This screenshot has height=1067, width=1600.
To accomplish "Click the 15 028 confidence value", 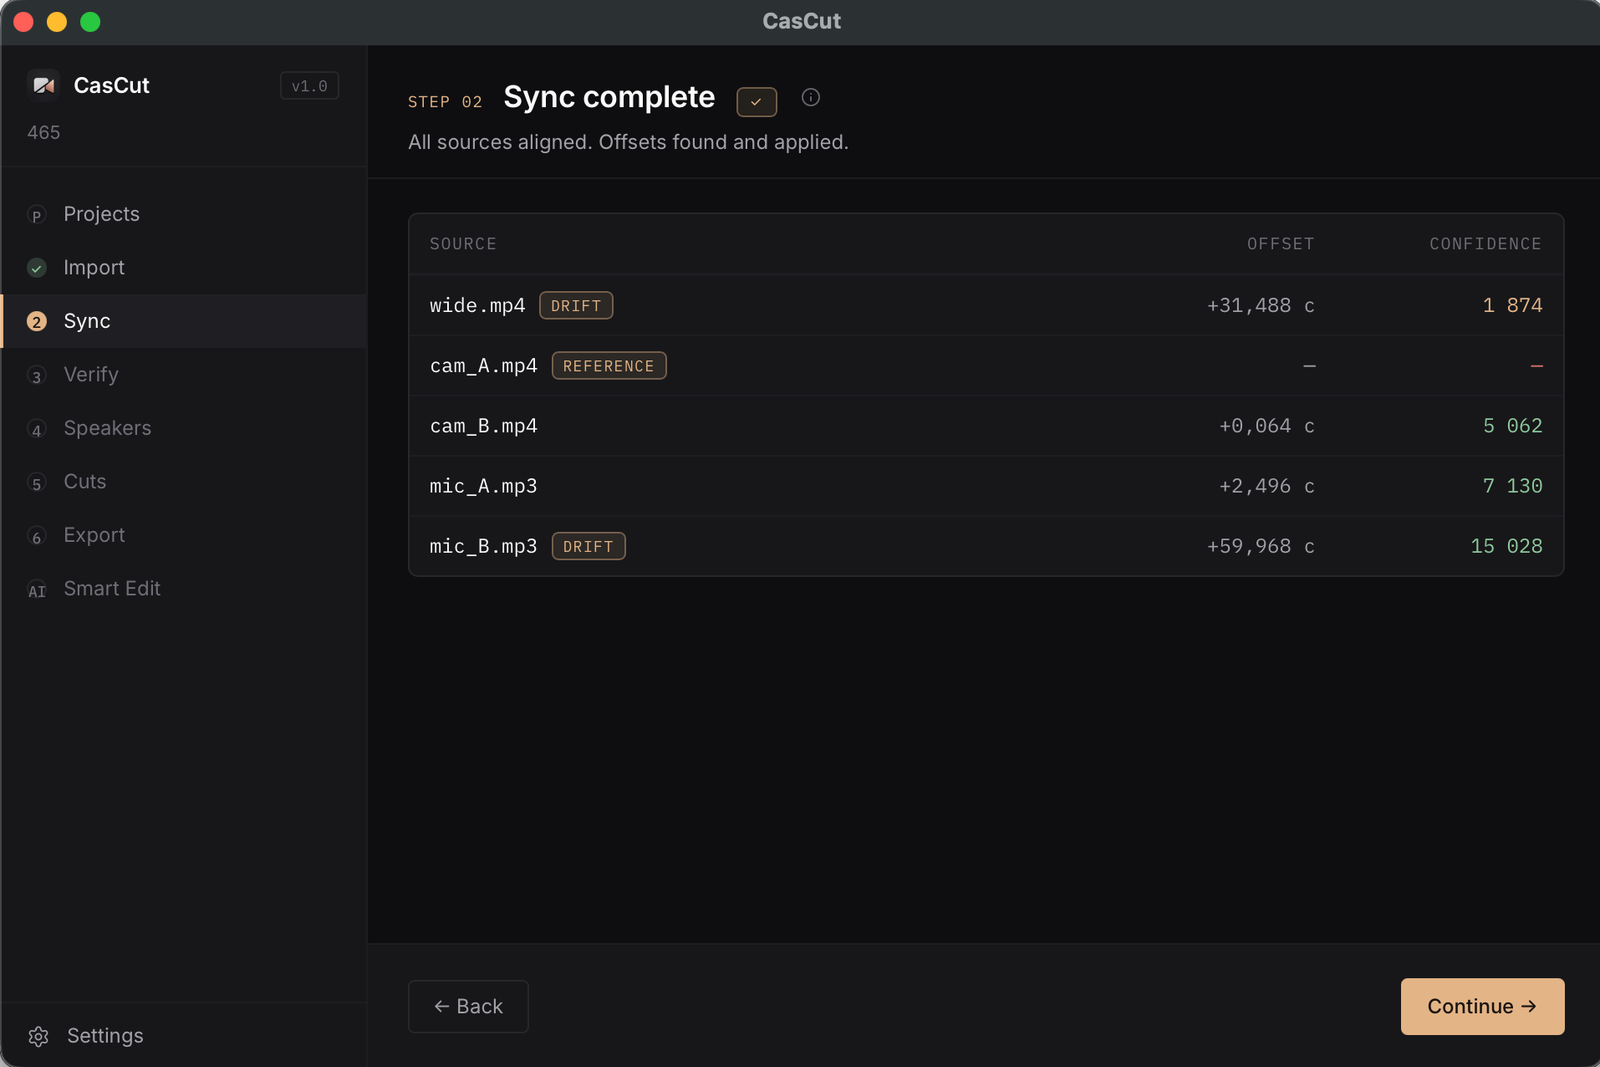I will [1506, 546].
